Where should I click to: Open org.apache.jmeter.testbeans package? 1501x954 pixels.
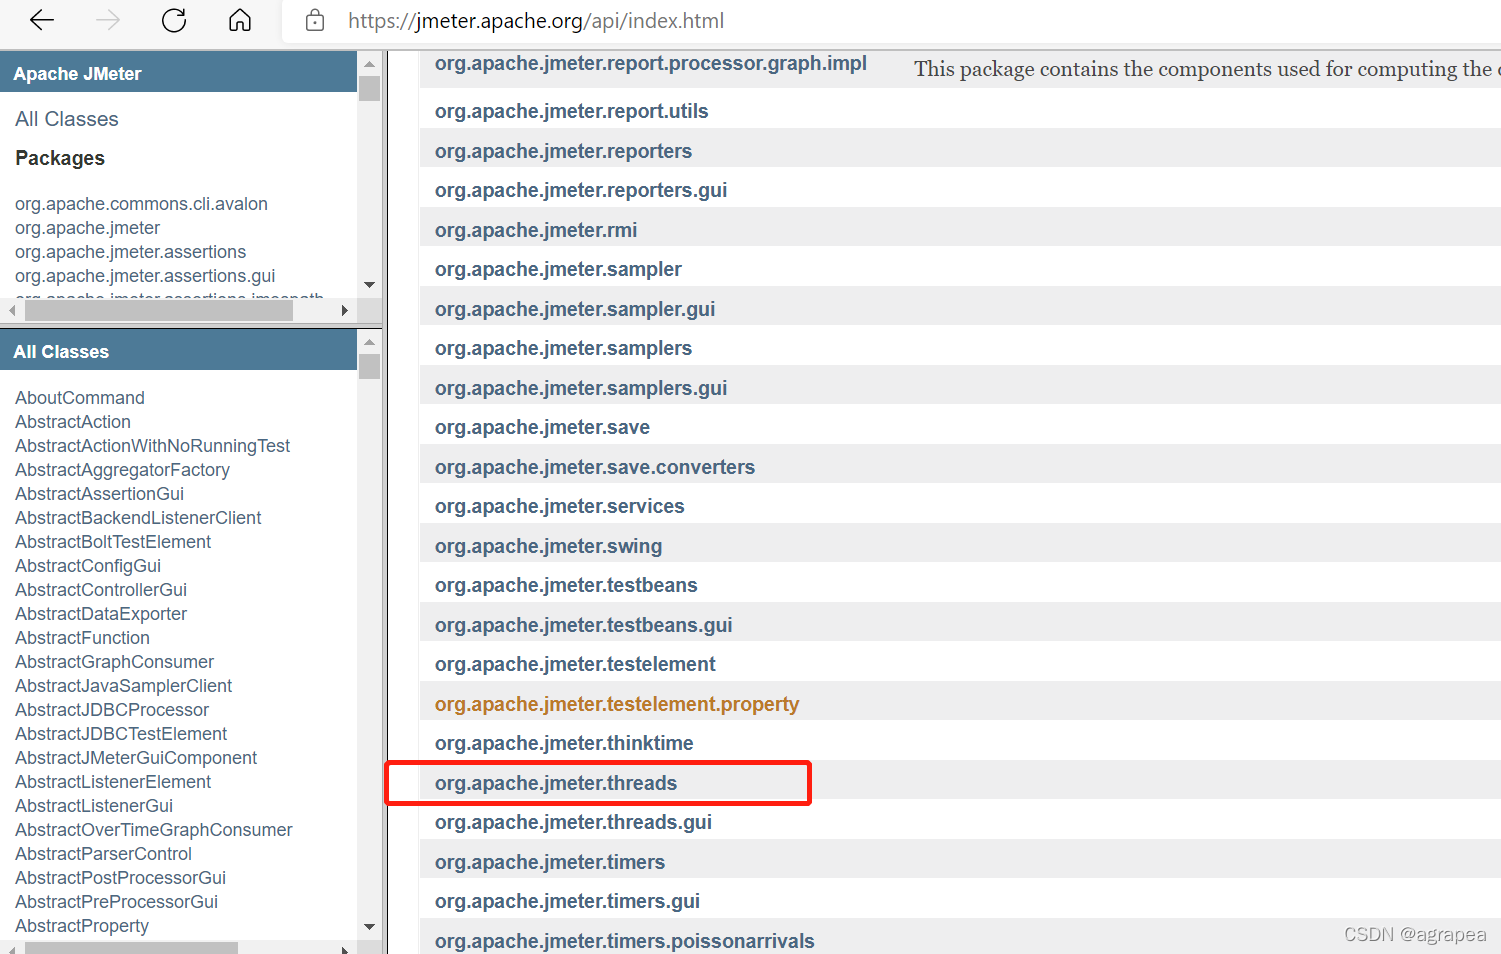[566, 585]
